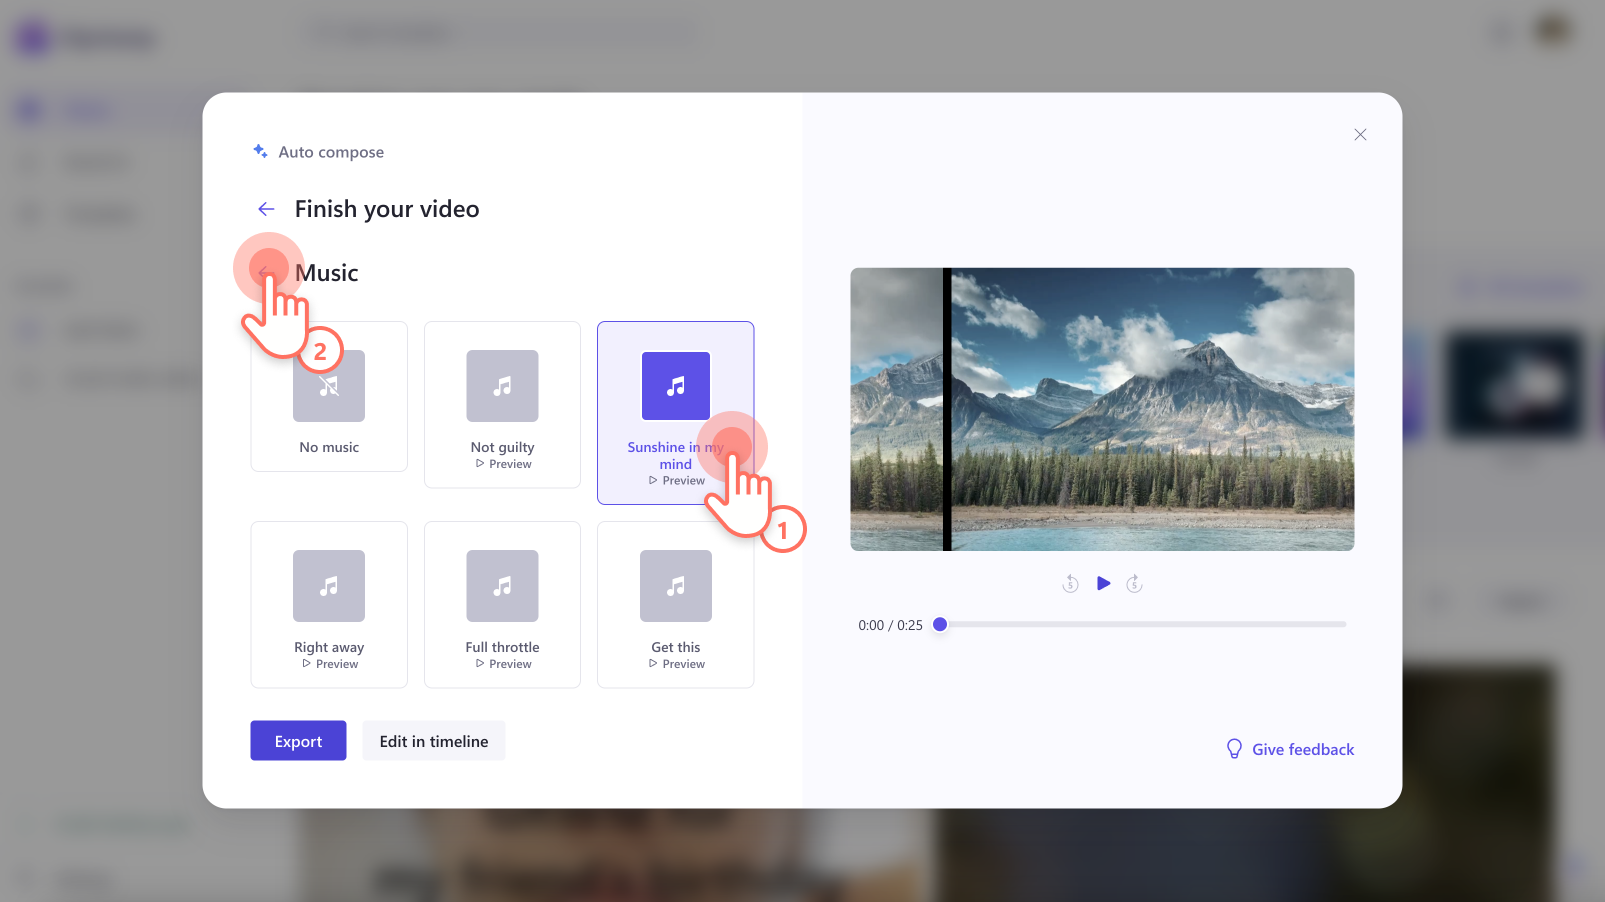This screenshot has height=902, width=1605.
Task: Choose the Not guilty music track
Action: [502, 387]
